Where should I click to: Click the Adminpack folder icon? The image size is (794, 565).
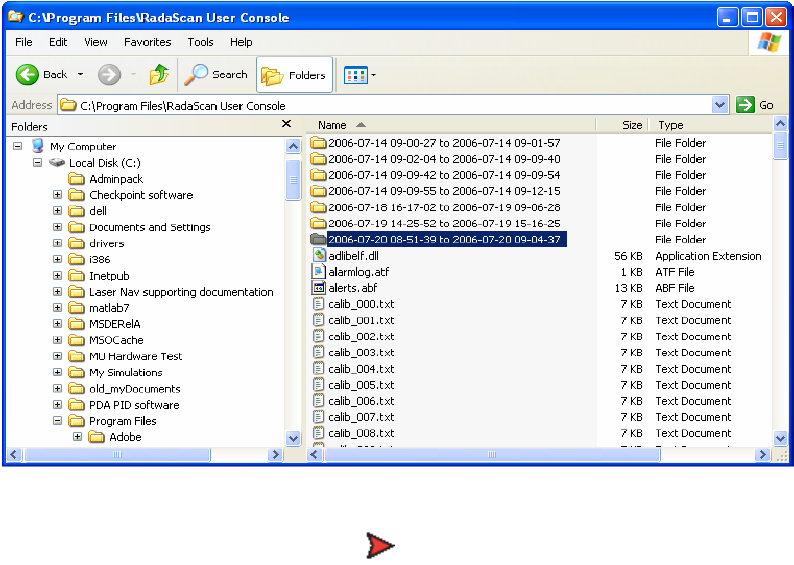point(76,179)
